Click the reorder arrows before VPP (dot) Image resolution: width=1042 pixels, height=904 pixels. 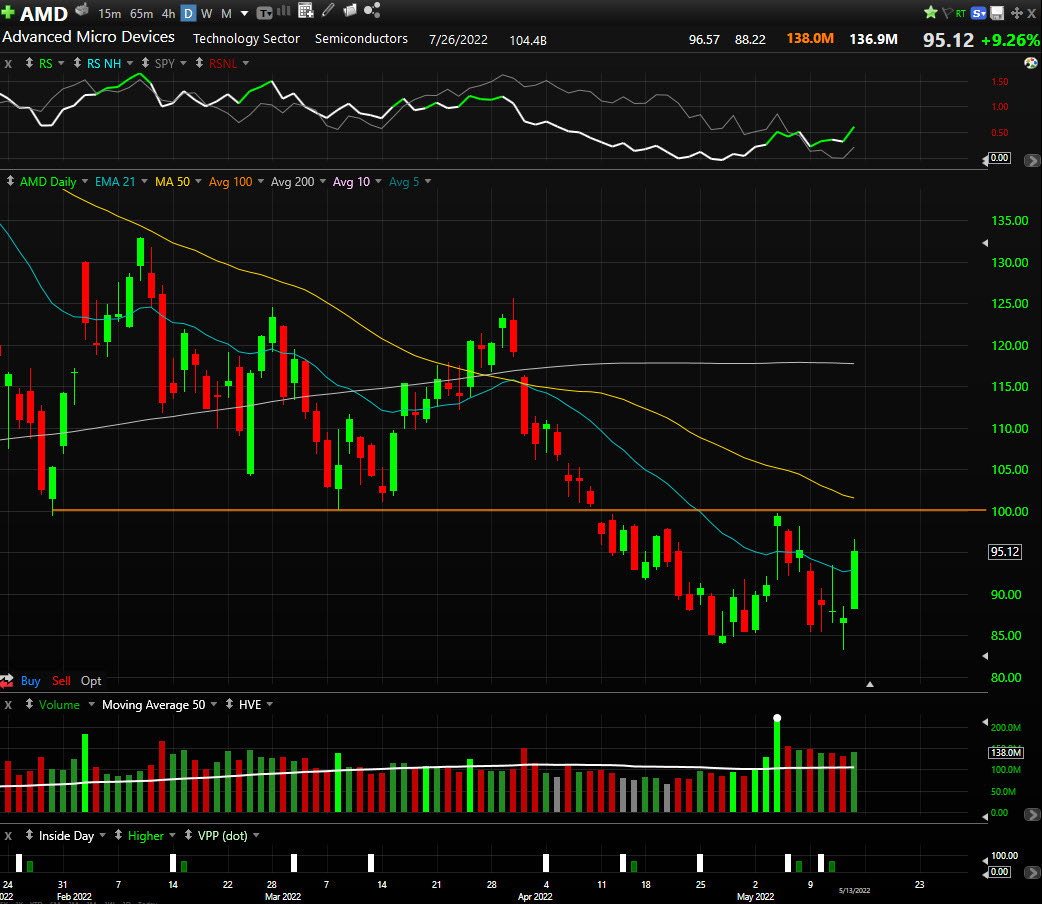tap(188, 834)
